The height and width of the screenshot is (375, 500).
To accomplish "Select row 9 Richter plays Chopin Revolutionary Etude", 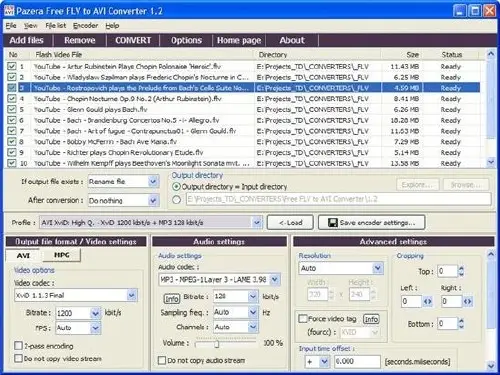I will (243, 153).
